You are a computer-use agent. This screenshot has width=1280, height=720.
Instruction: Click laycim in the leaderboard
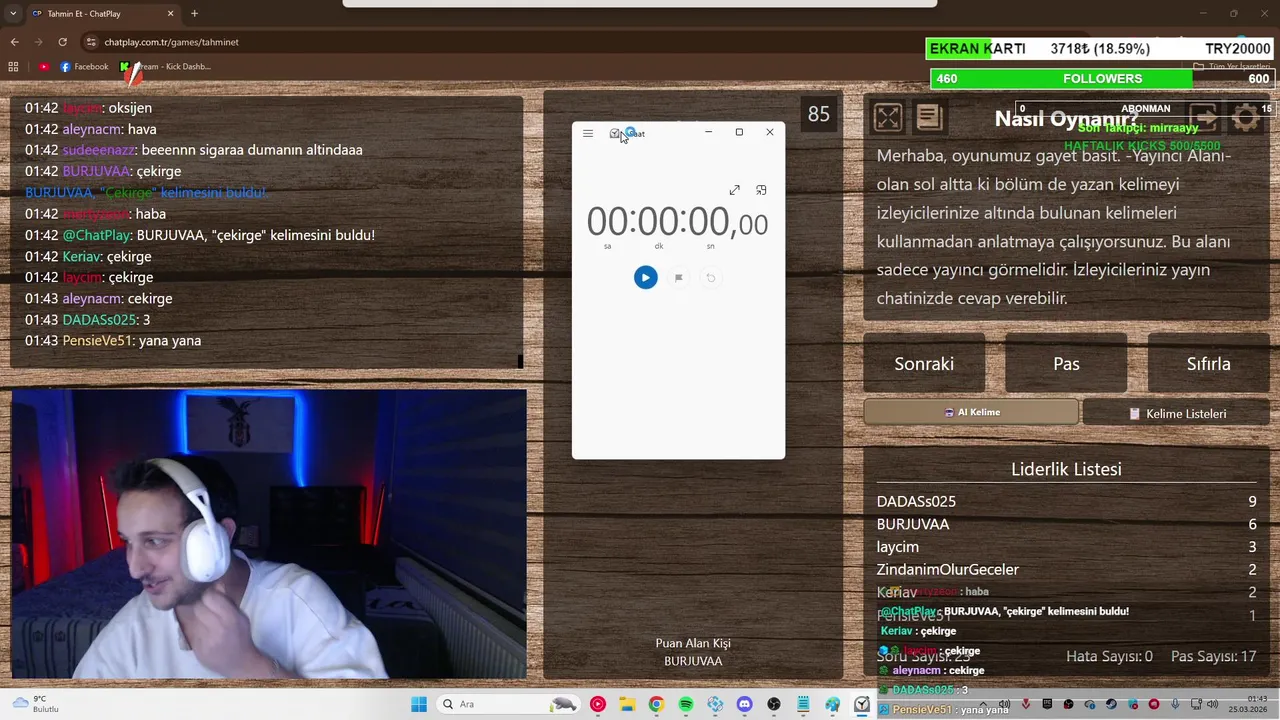[898, 547]
